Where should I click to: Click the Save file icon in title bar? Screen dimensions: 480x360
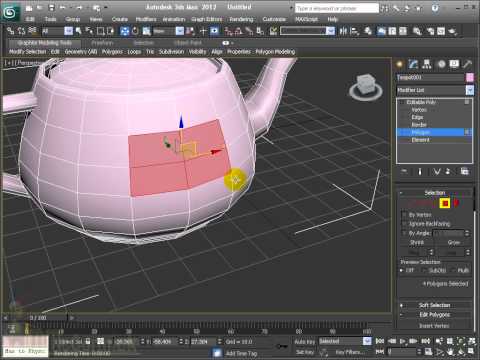(51, 7)
